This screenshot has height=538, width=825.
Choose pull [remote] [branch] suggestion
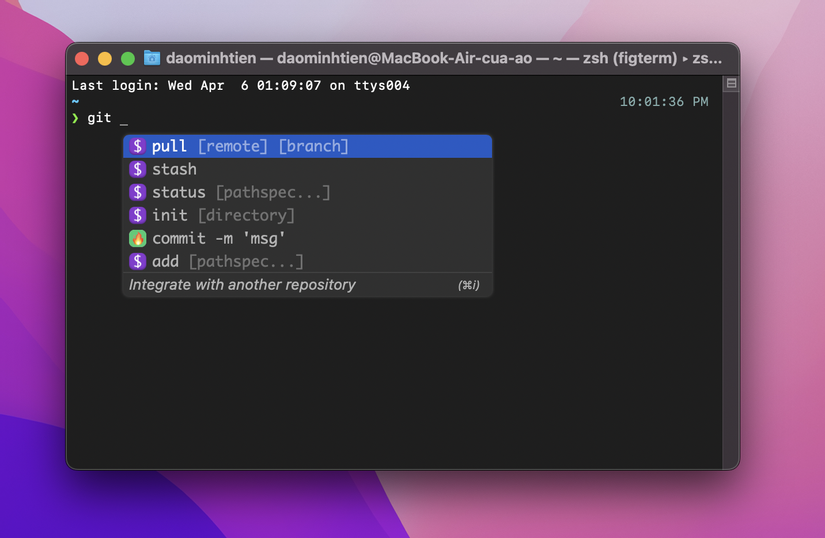point(308,146)
